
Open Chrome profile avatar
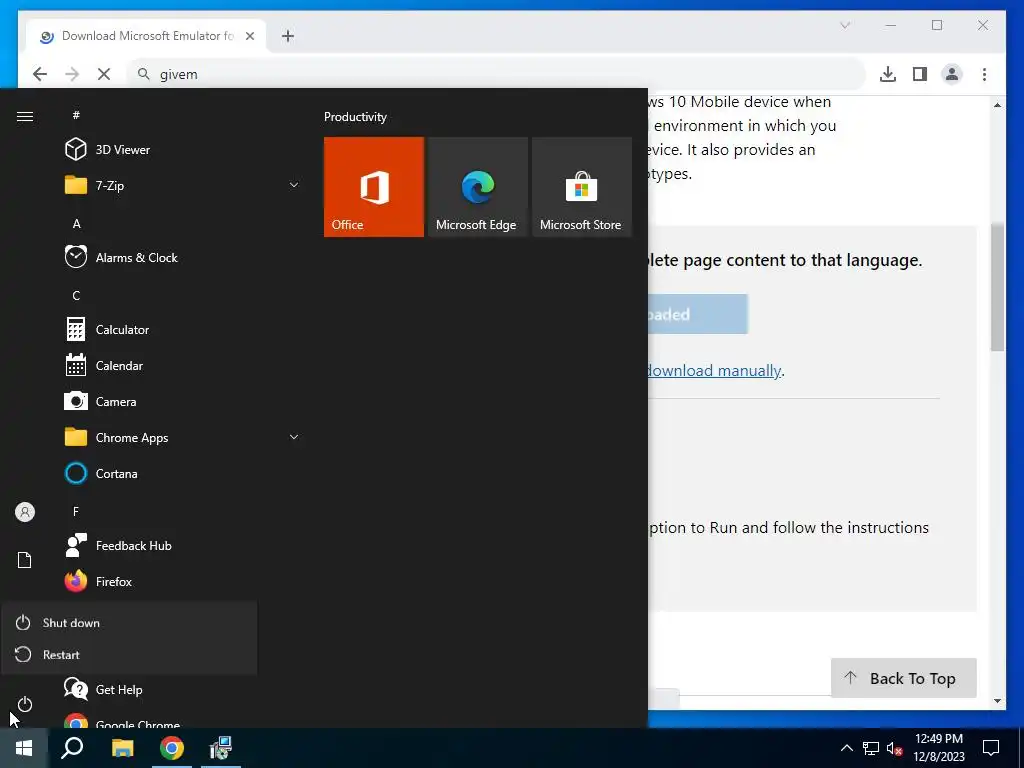point(952,74)
